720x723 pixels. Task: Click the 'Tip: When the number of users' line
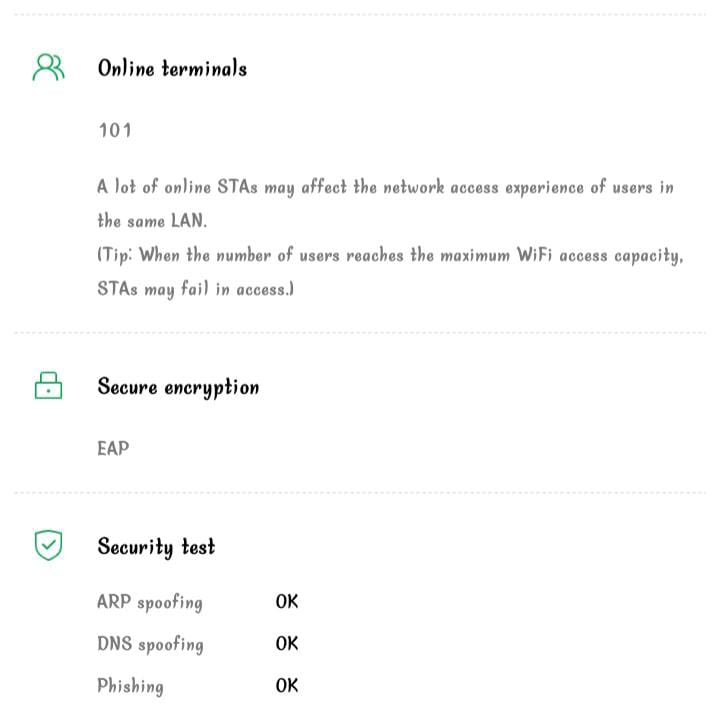coord(390,255)
